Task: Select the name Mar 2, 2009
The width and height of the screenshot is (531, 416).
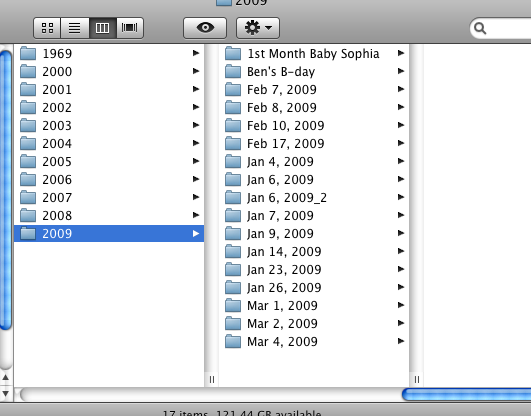Action: tap(282, 324)
